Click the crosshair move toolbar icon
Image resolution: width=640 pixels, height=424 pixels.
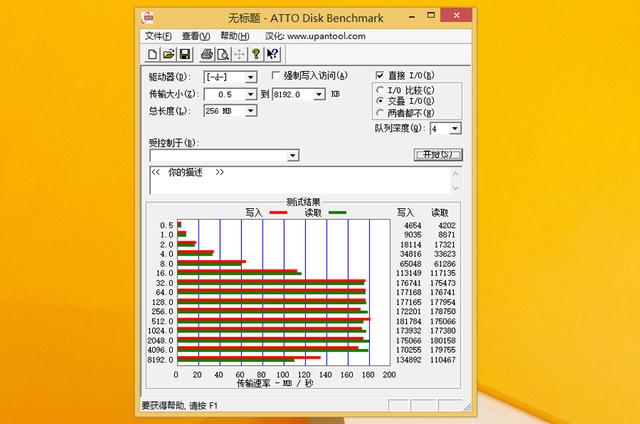click(240, 54)
